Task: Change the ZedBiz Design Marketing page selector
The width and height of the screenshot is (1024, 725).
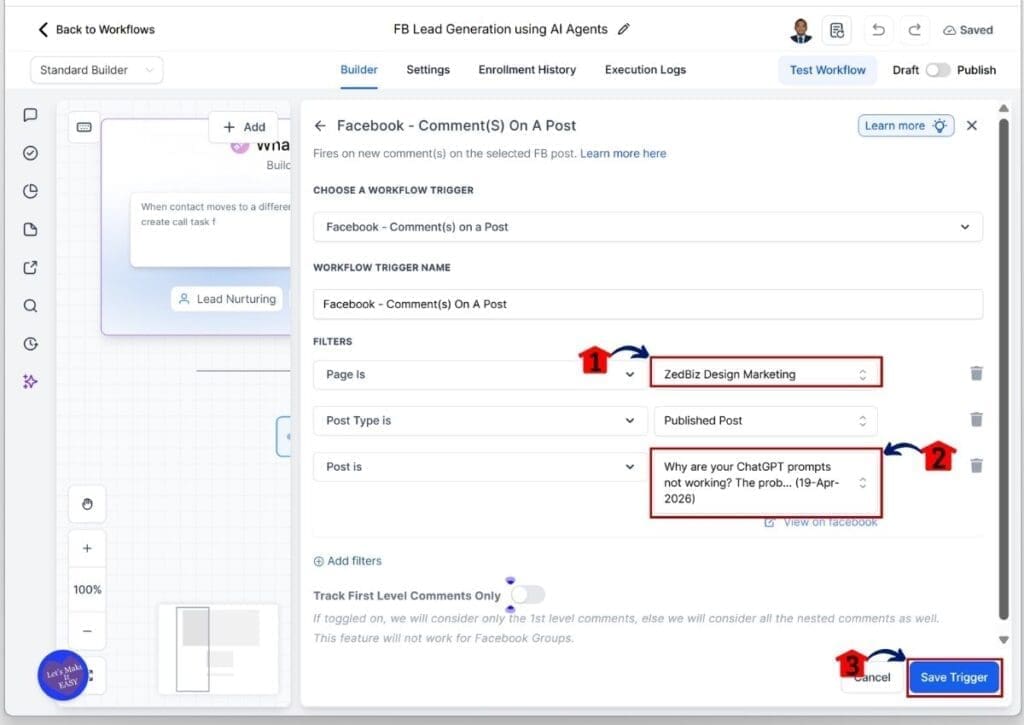Action: point(766,373)
